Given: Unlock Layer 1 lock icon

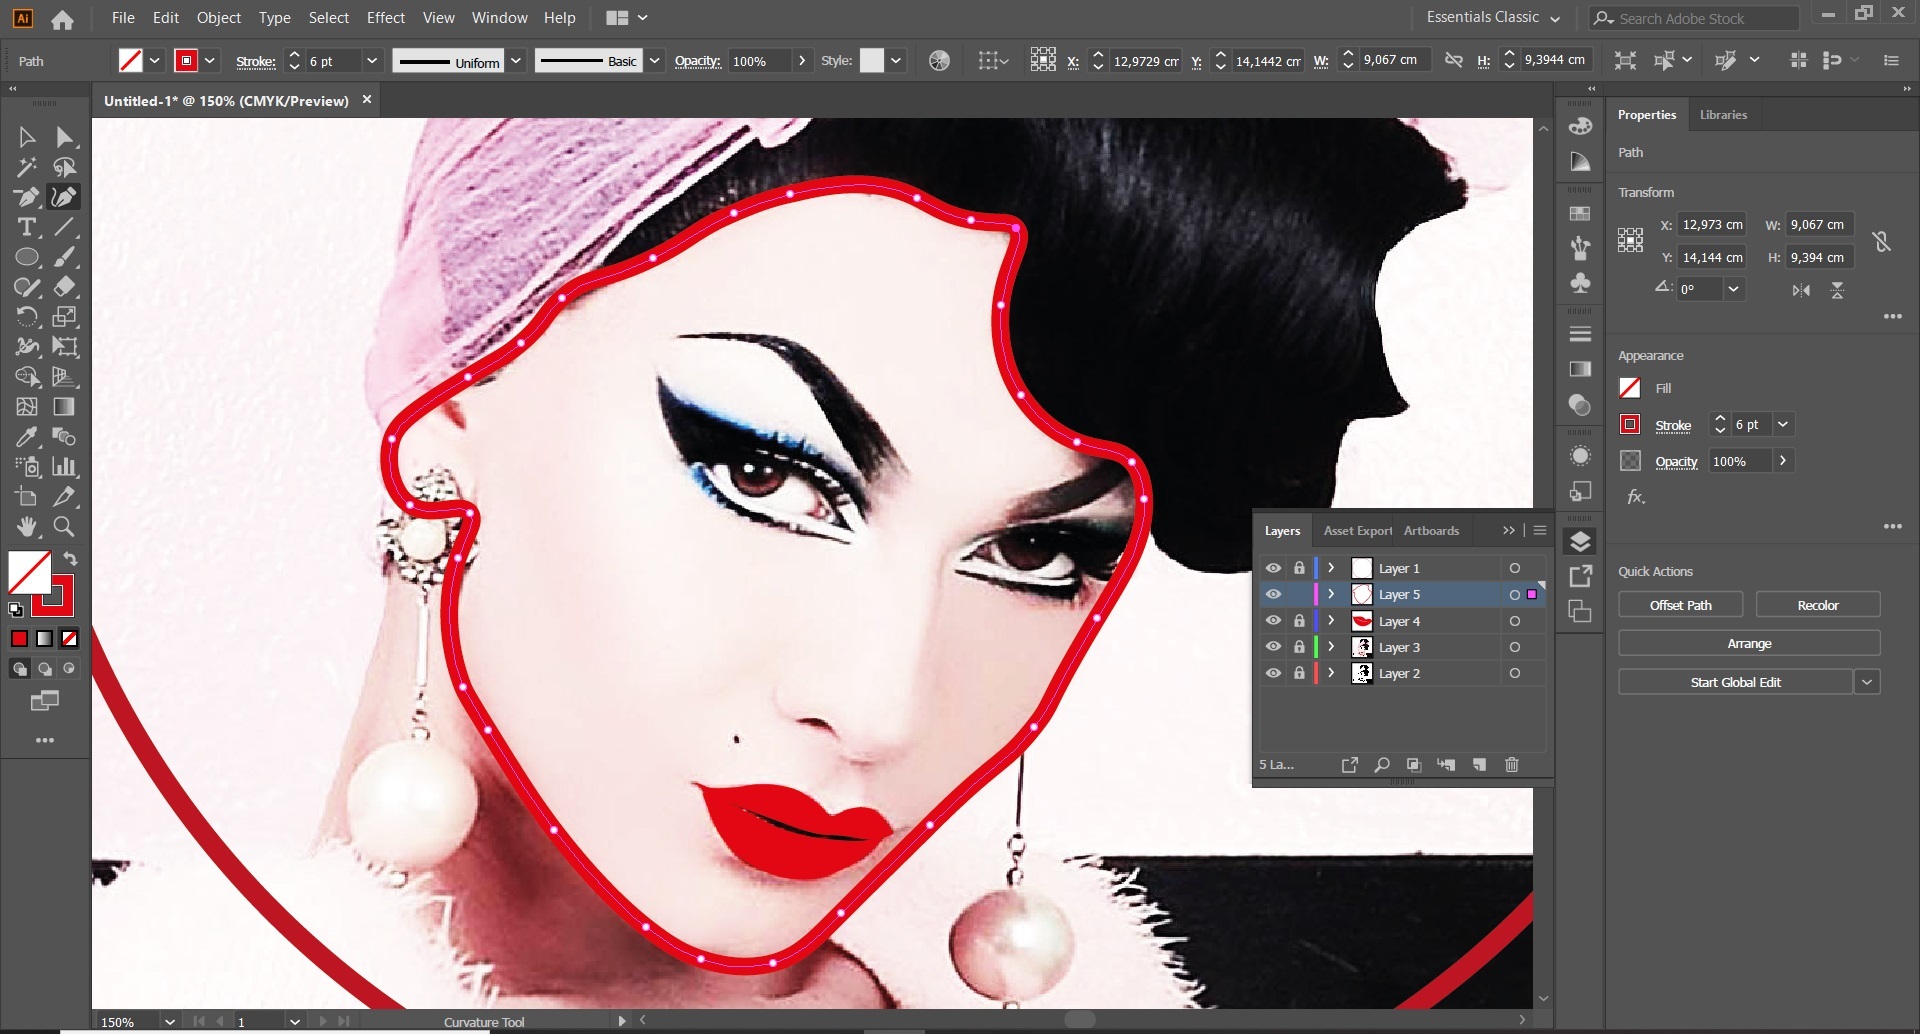Looking at the screenshot, I should (1299, 568).
